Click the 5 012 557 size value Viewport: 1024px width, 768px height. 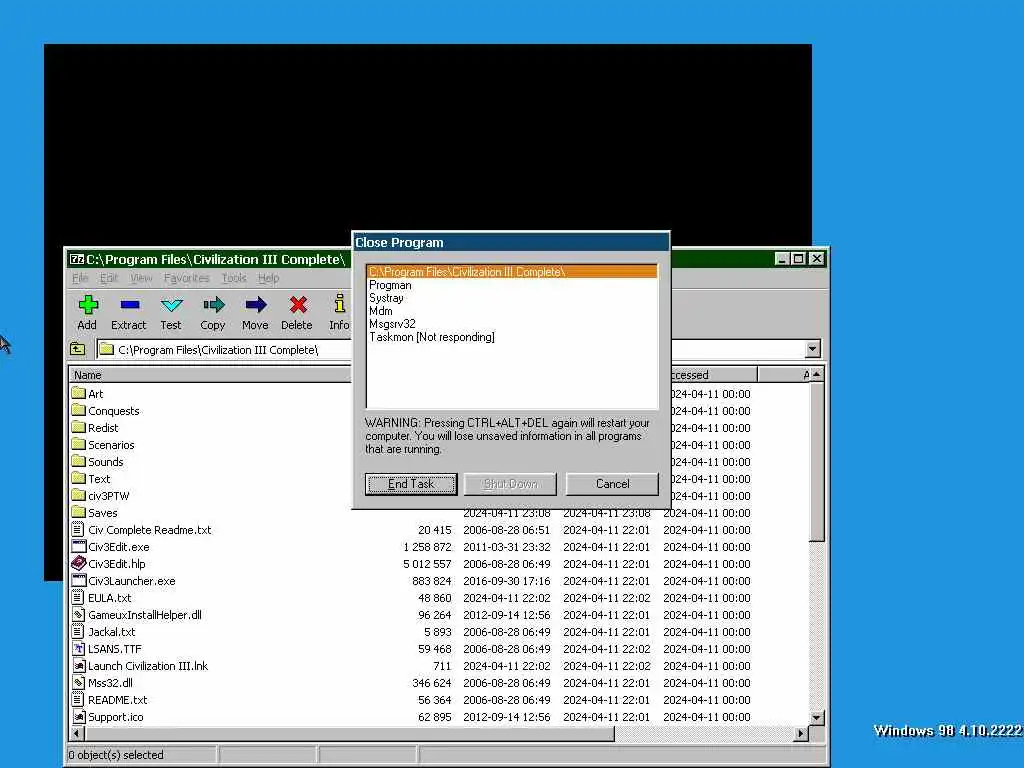click(427, 564)
